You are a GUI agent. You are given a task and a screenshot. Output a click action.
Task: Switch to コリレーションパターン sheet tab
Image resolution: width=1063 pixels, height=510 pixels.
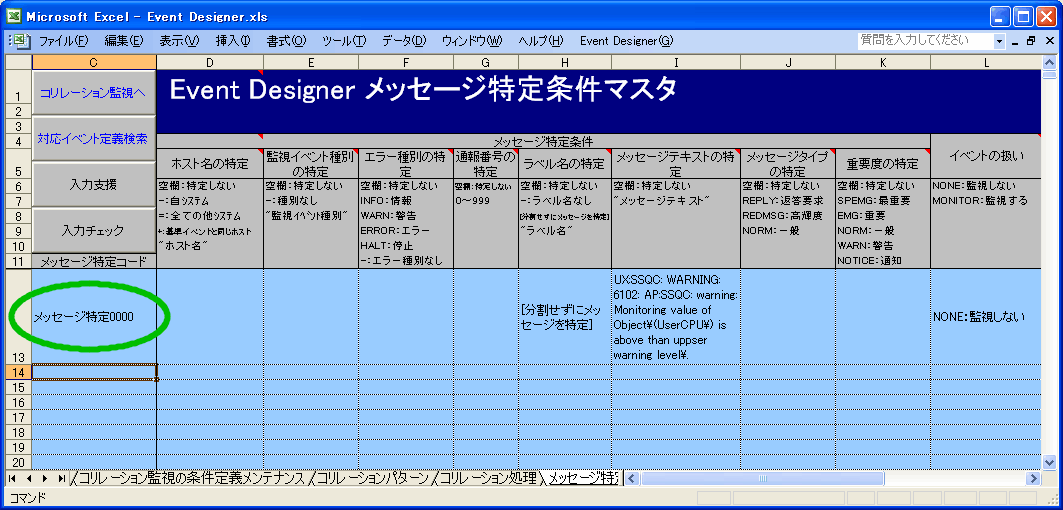point(371,478)
